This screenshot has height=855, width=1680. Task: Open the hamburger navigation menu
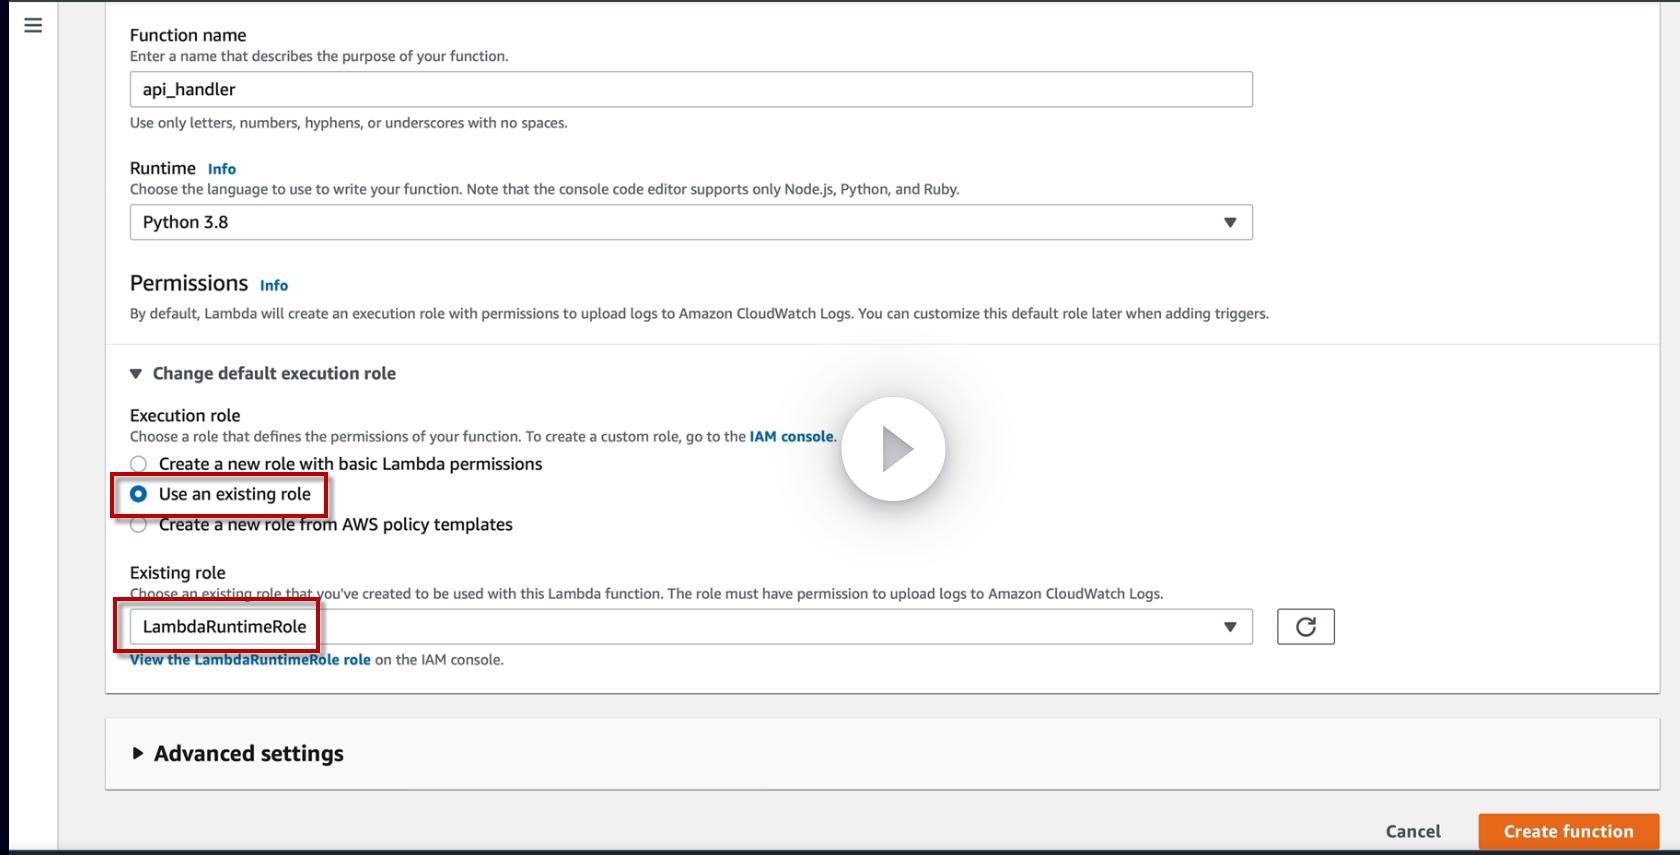pos(33,25)
